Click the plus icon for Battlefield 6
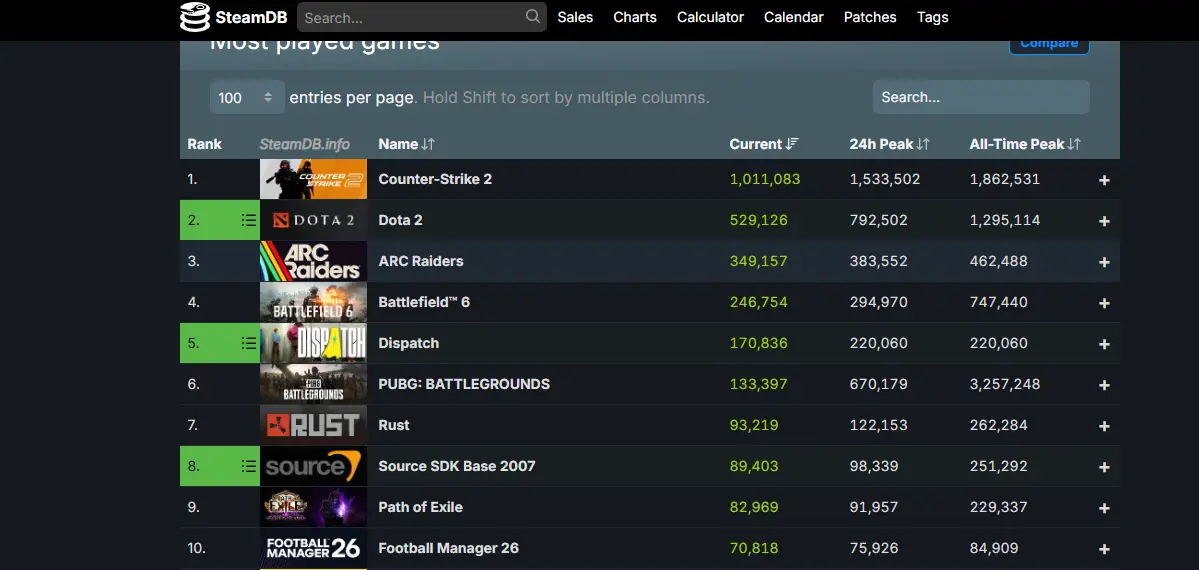Viewport: 1199px width, 570px height. (1104, 303)
